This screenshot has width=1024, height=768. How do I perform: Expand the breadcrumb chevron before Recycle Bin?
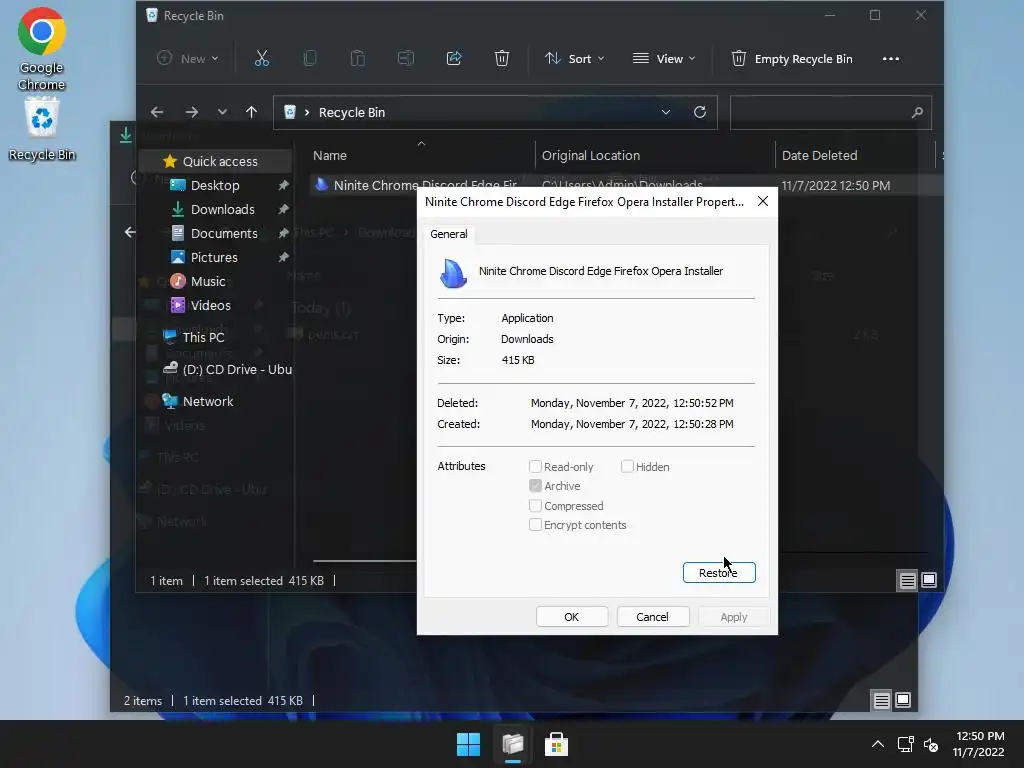pos(306,112)
